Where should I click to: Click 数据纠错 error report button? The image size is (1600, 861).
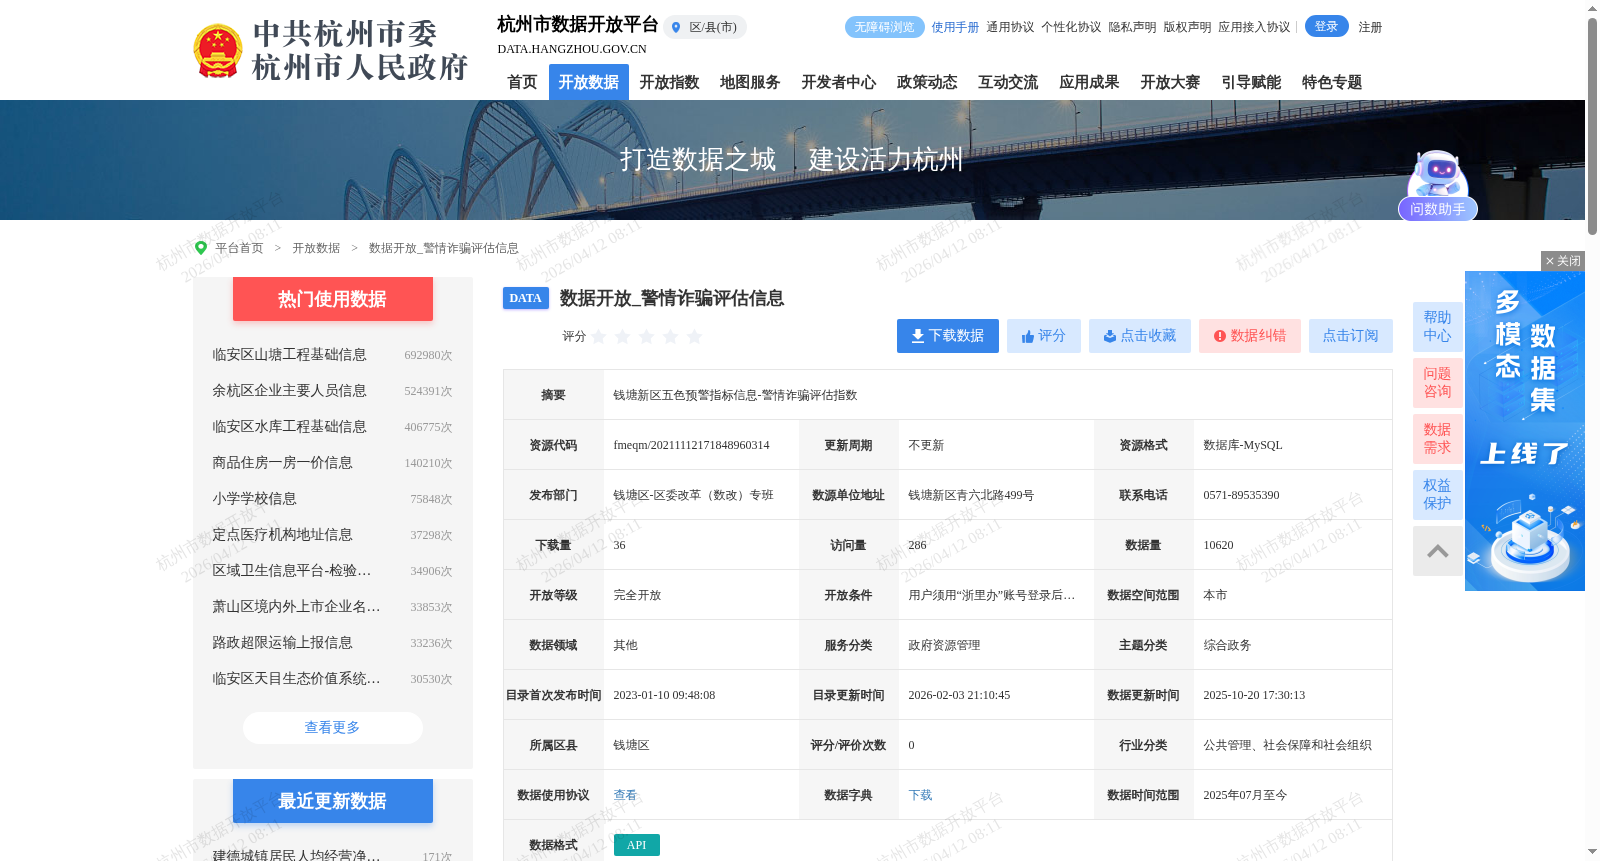(x=1250, y=336)
